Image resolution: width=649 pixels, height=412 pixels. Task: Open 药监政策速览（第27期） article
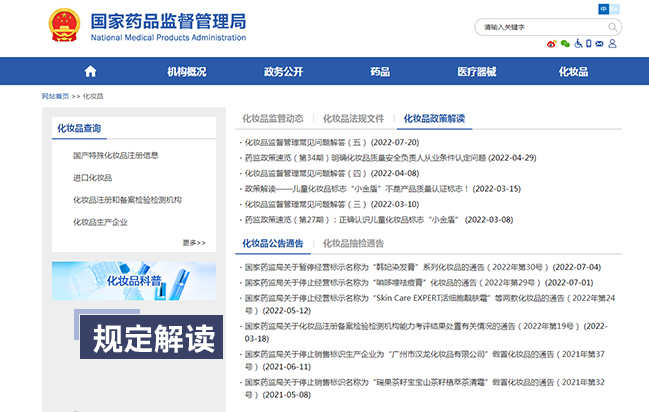tap(379, 219)
